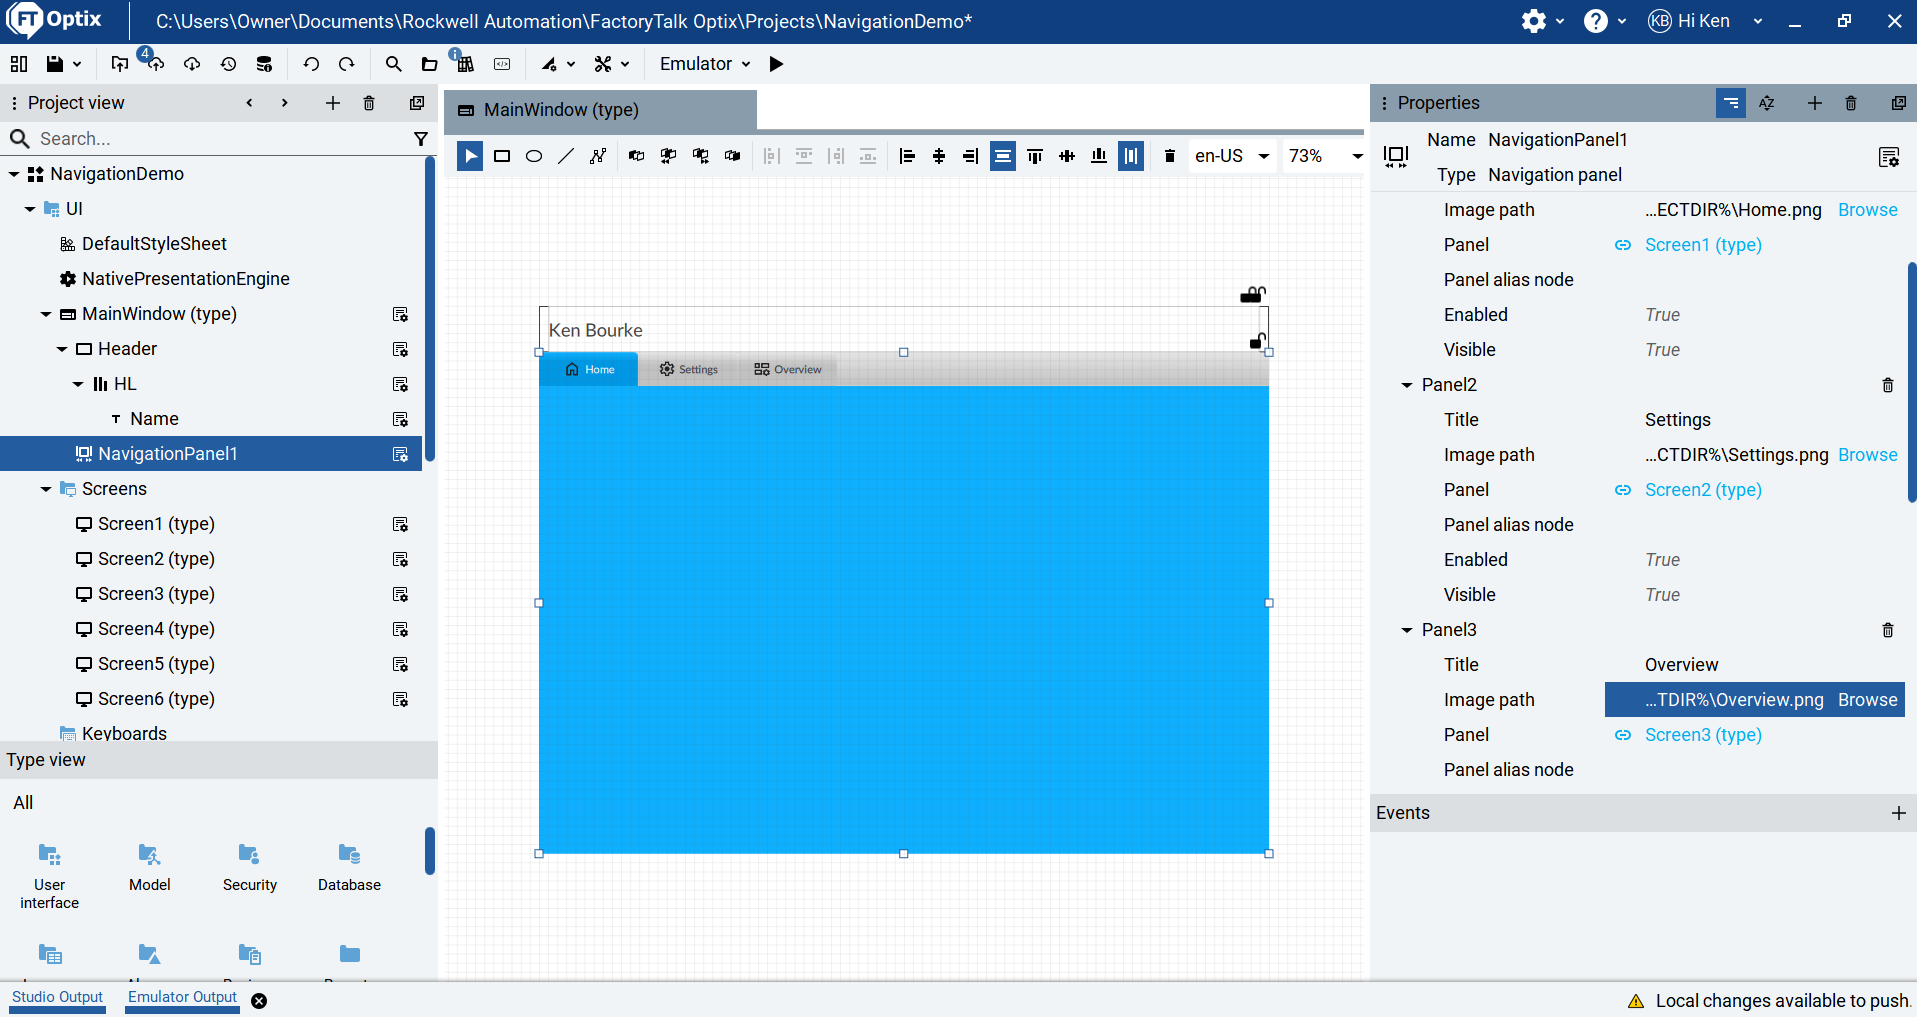
Task: Save the project with the floppy disk icon
Action: pyautogui.click(x=55, y=64)
